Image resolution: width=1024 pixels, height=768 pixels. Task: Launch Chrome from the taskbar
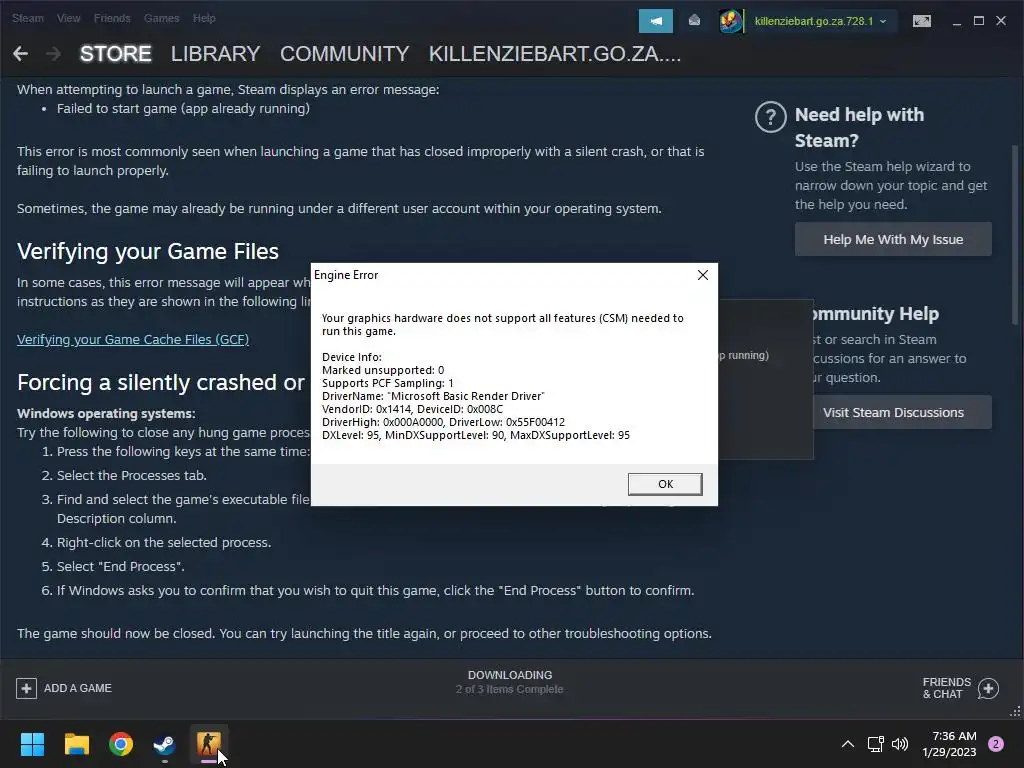(121, 744)
